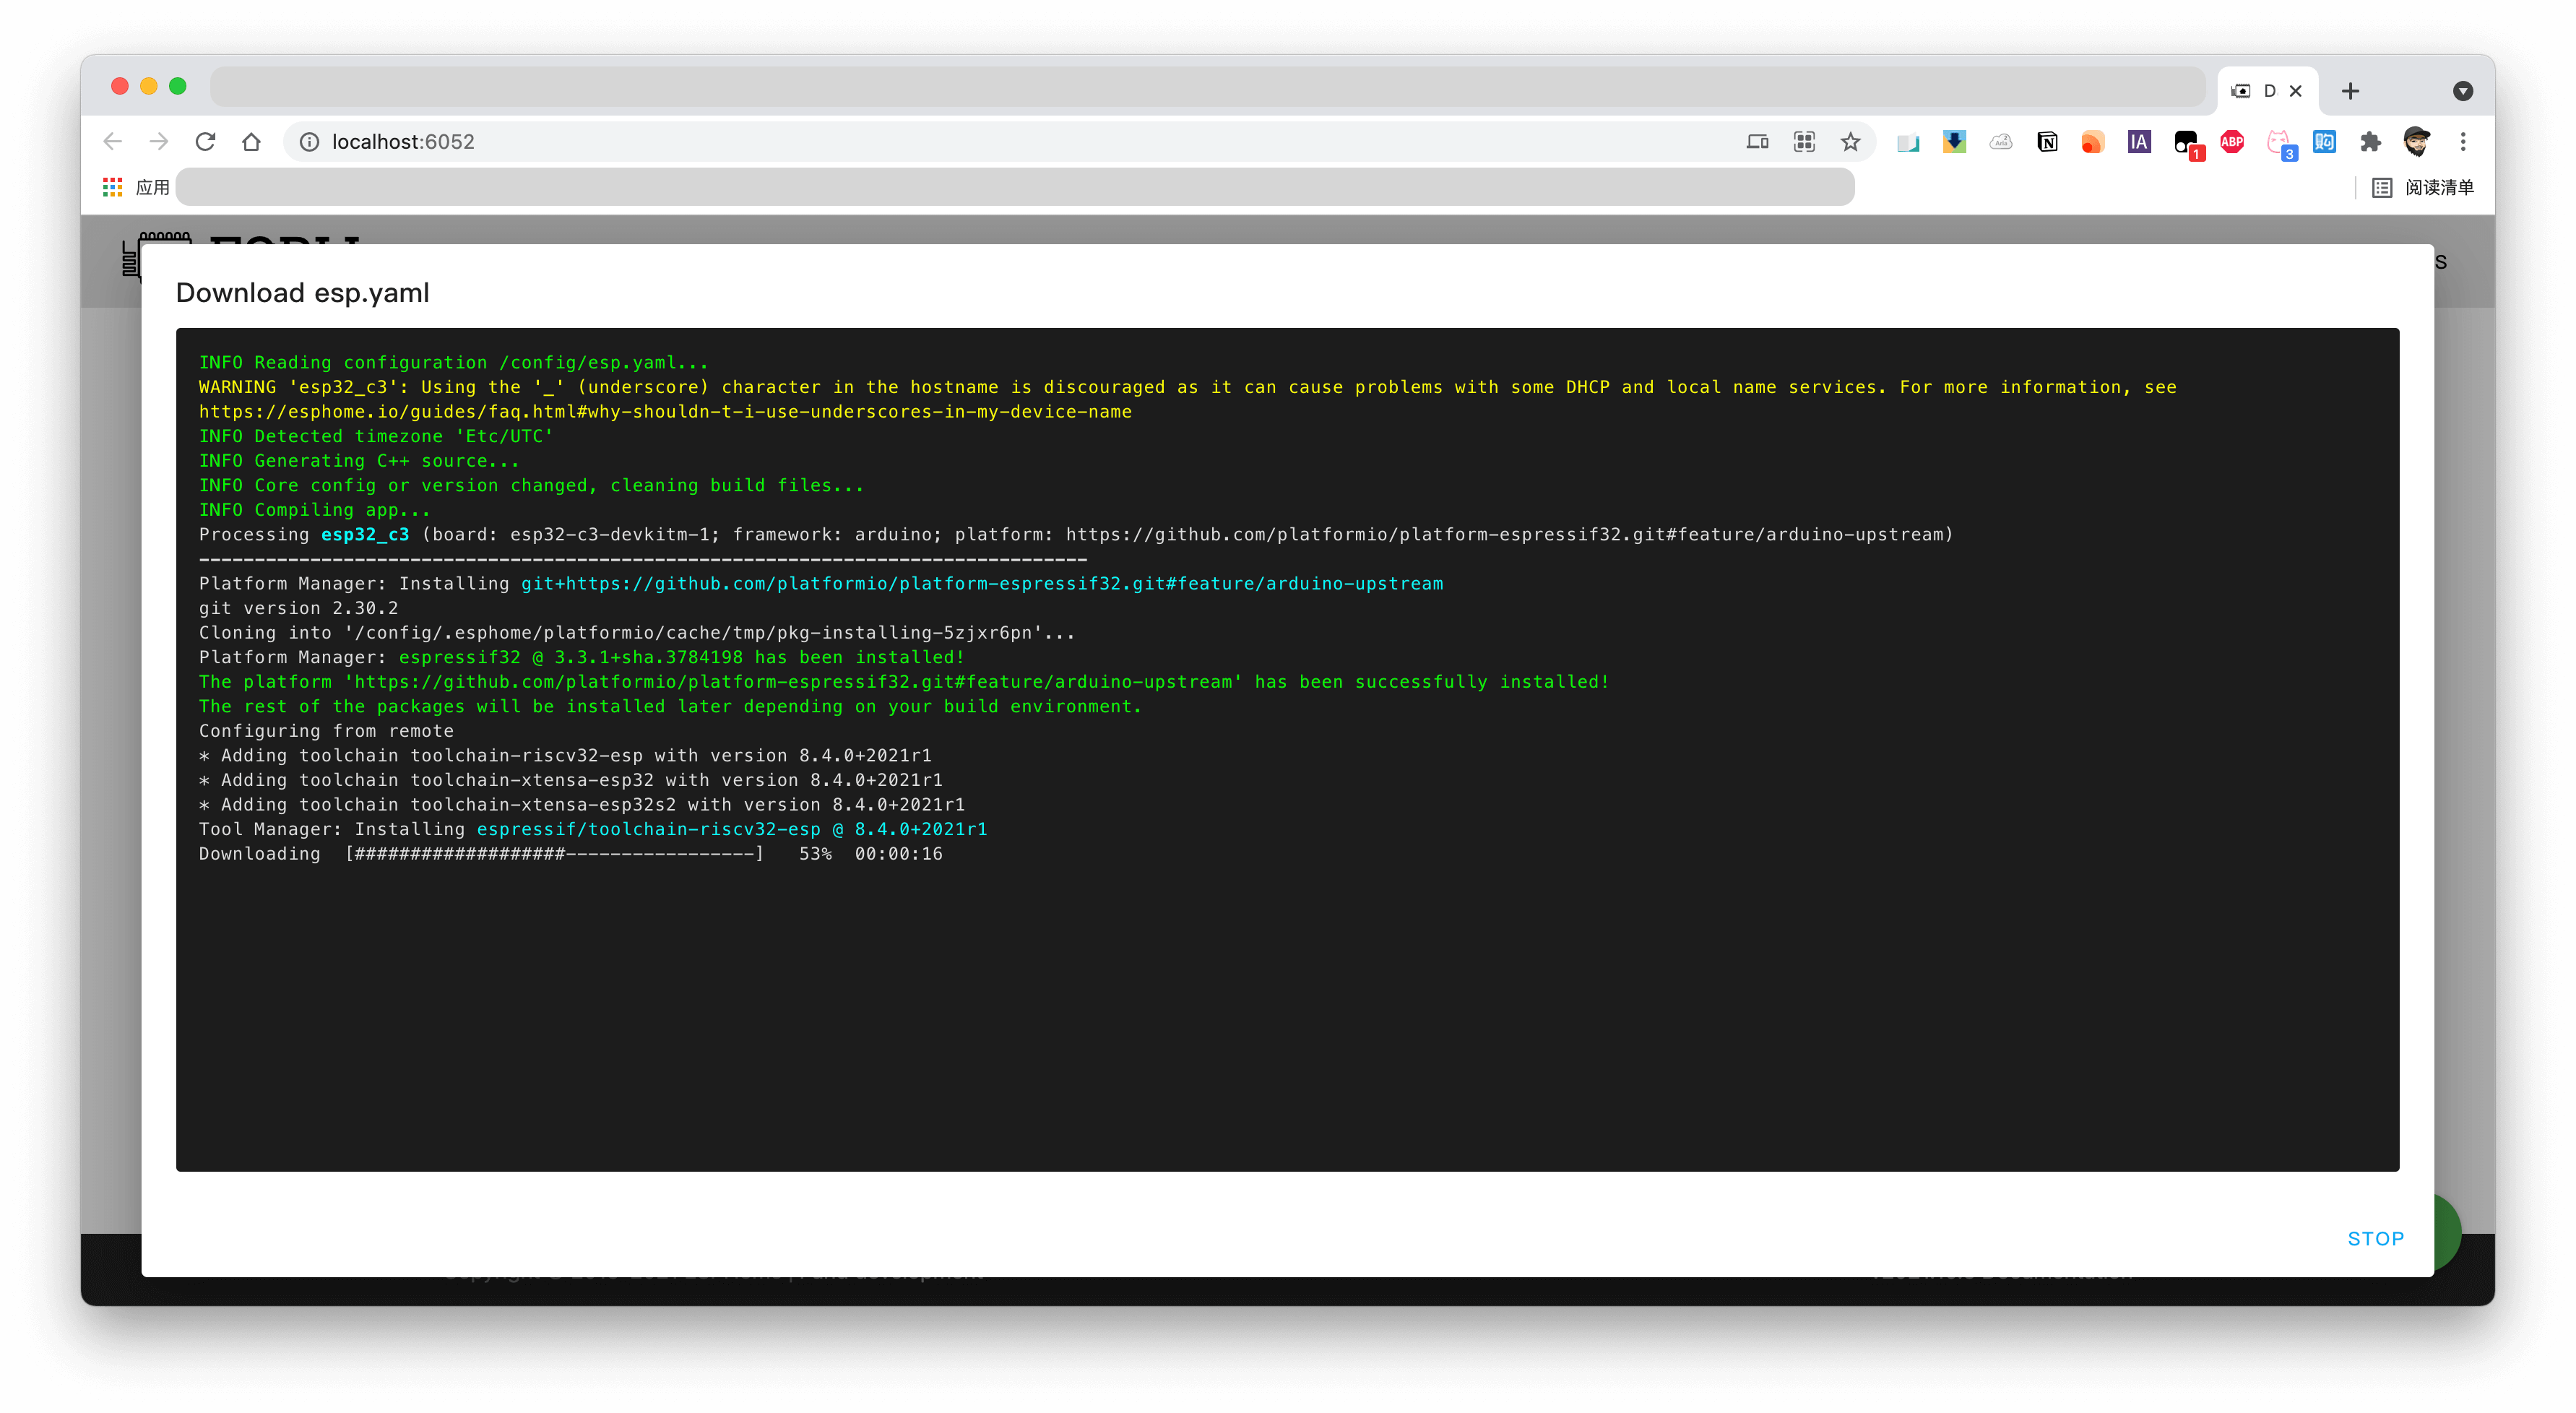Image resolution: width=2576 pixels, height=1413 pixels.
Task: View site information icon beside the URL
Action: 310,142
